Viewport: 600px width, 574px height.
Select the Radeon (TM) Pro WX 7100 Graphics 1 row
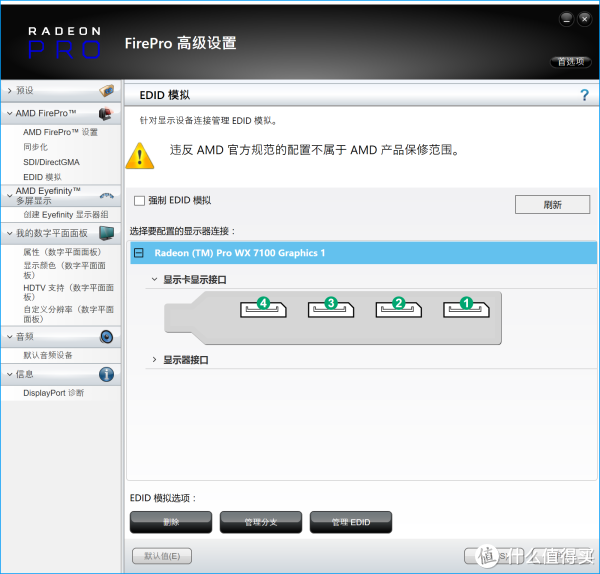click(364, 253)
